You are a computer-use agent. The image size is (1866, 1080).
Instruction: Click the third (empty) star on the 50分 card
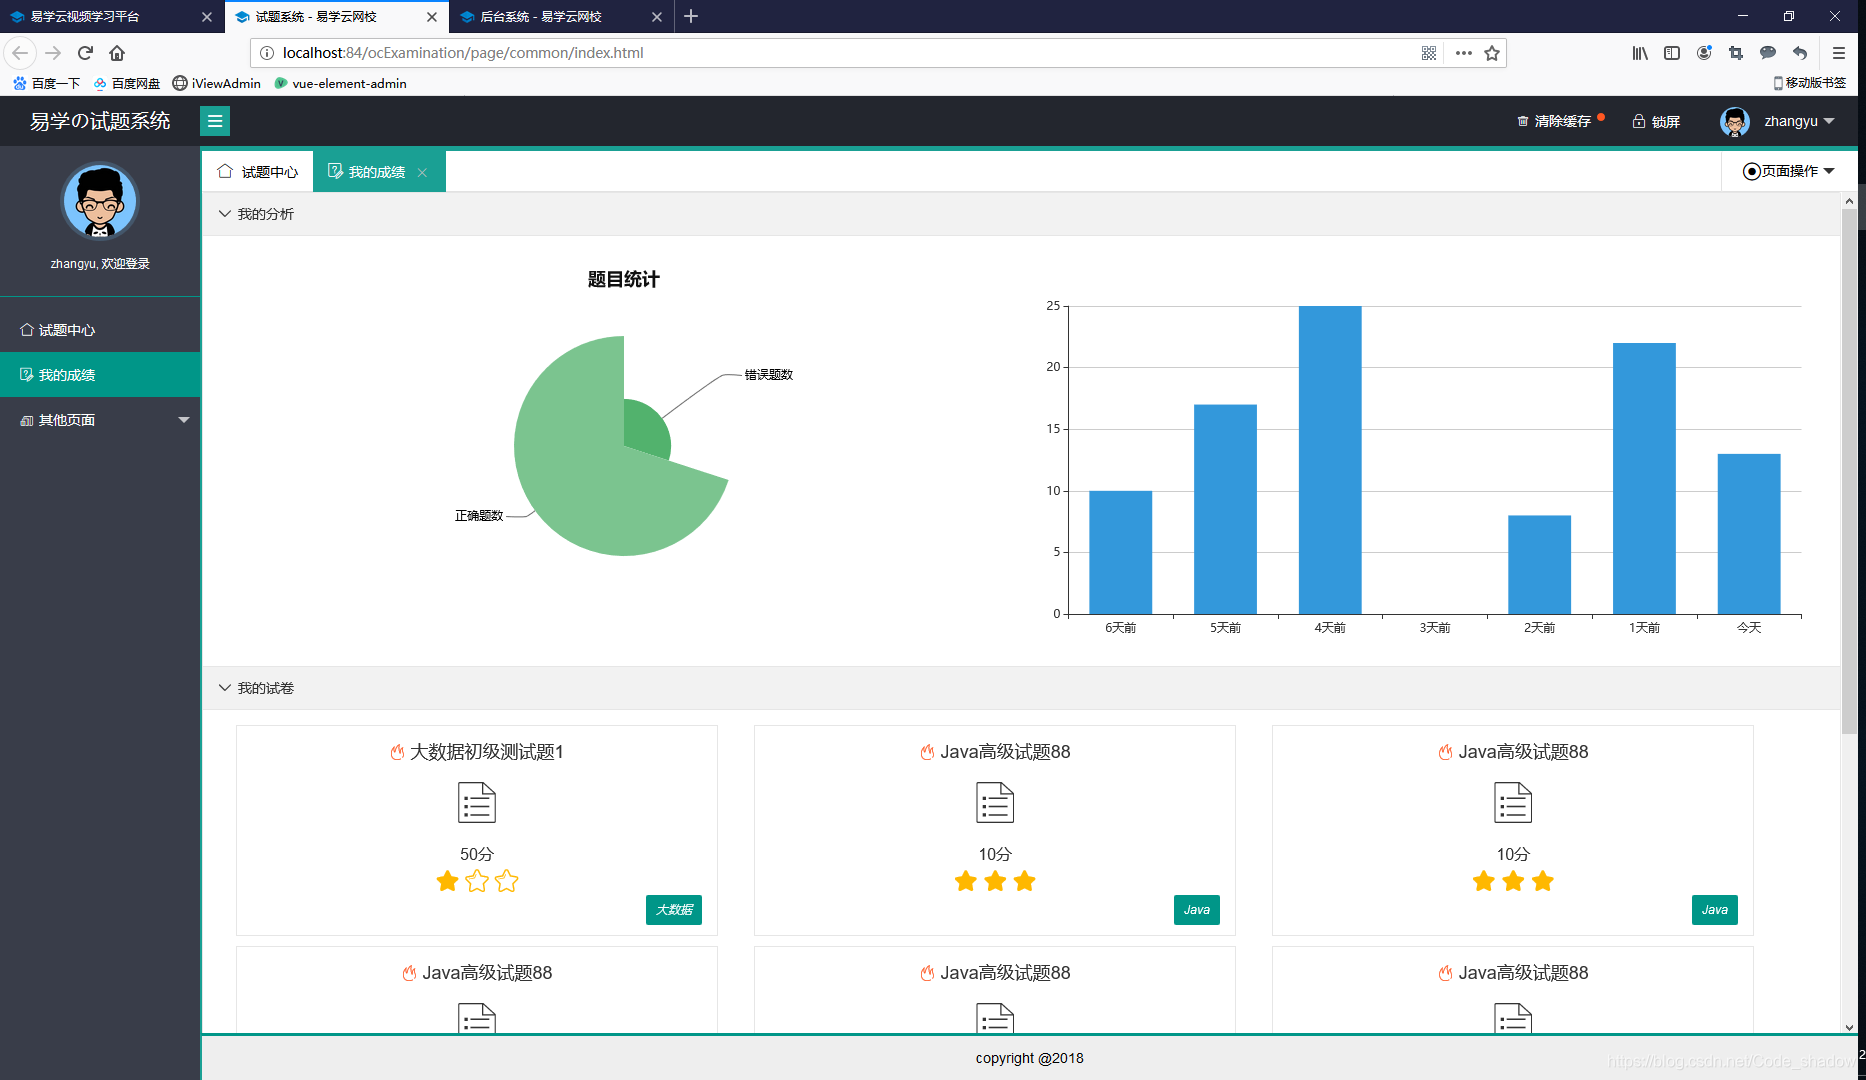(x=507, y=881)
